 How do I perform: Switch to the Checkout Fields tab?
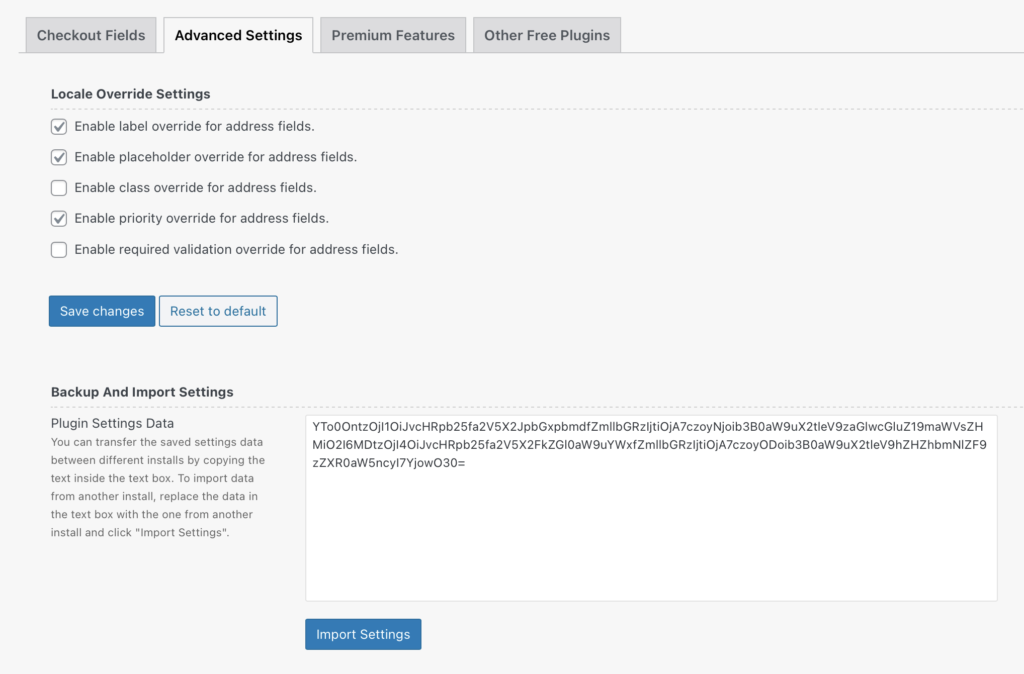point(91,35)
